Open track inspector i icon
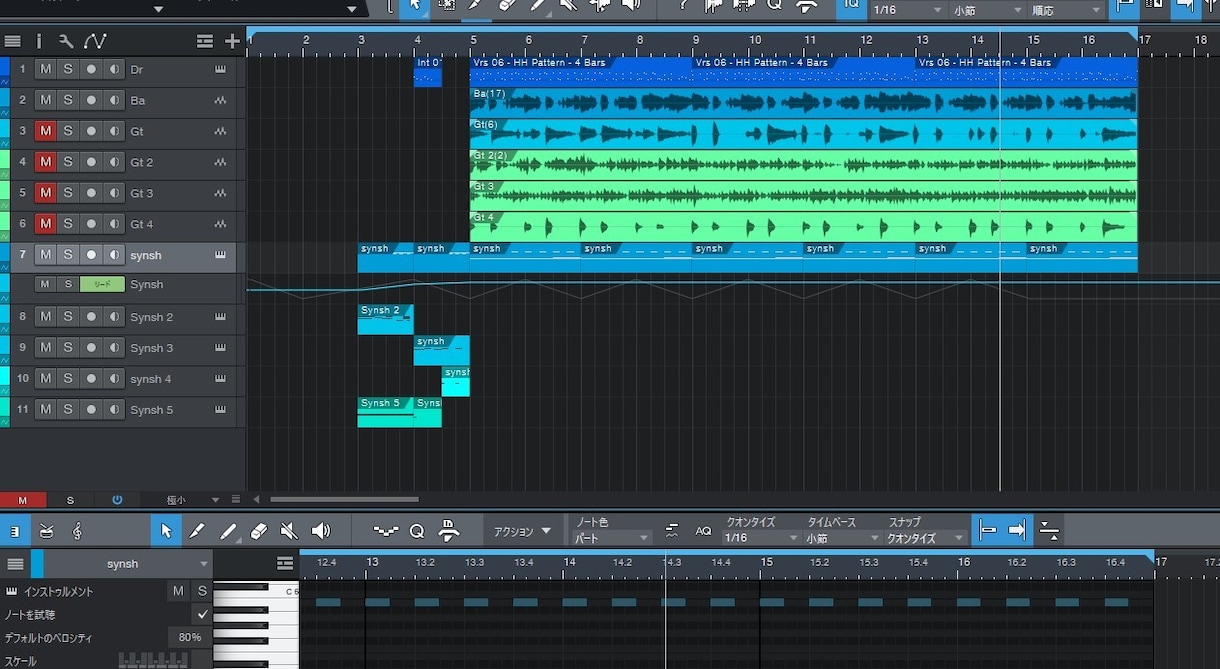This screenshot has width=1220, height=669. (x=39, y=41)
